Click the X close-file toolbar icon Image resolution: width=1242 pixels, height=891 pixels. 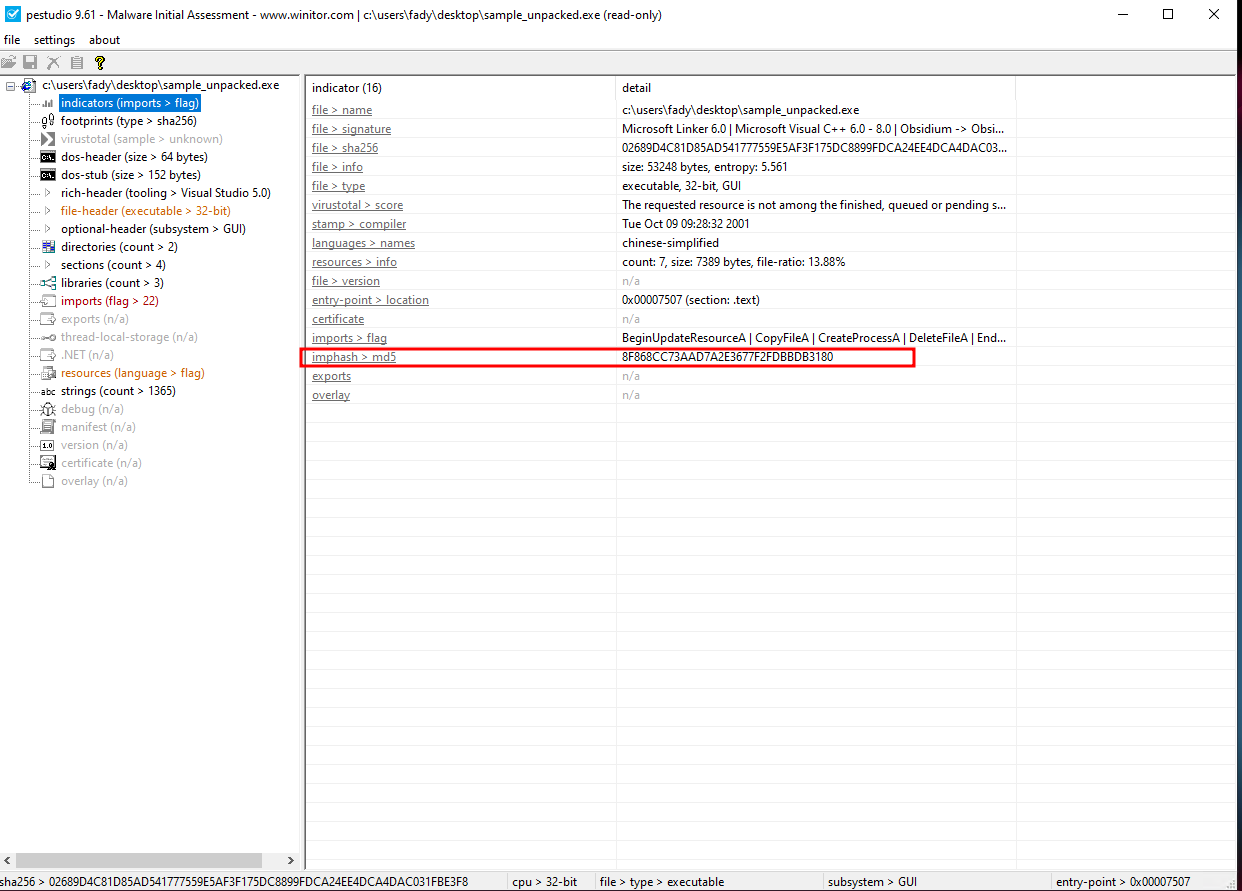coord(54,62)
